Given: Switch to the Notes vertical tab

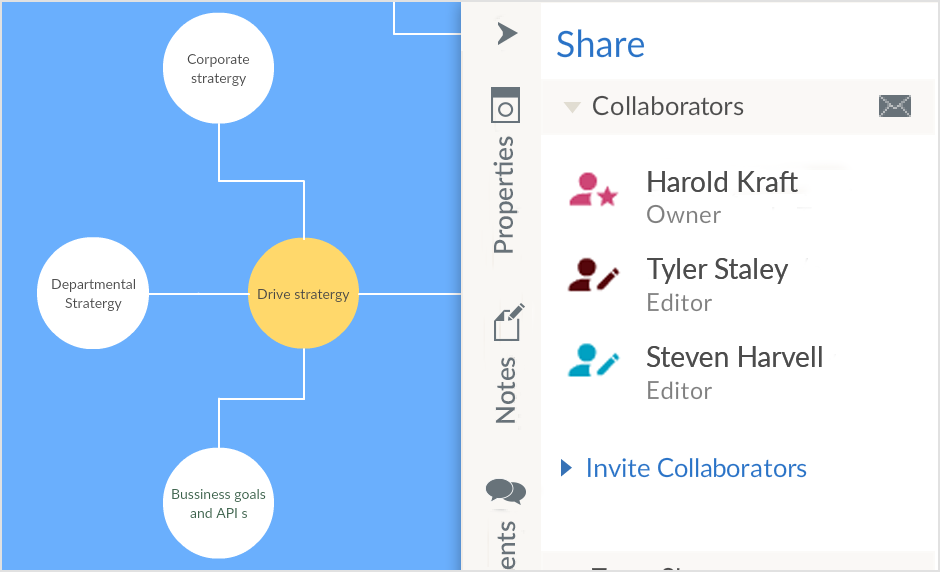Looking at the screenshot, I should coord(506,390).
